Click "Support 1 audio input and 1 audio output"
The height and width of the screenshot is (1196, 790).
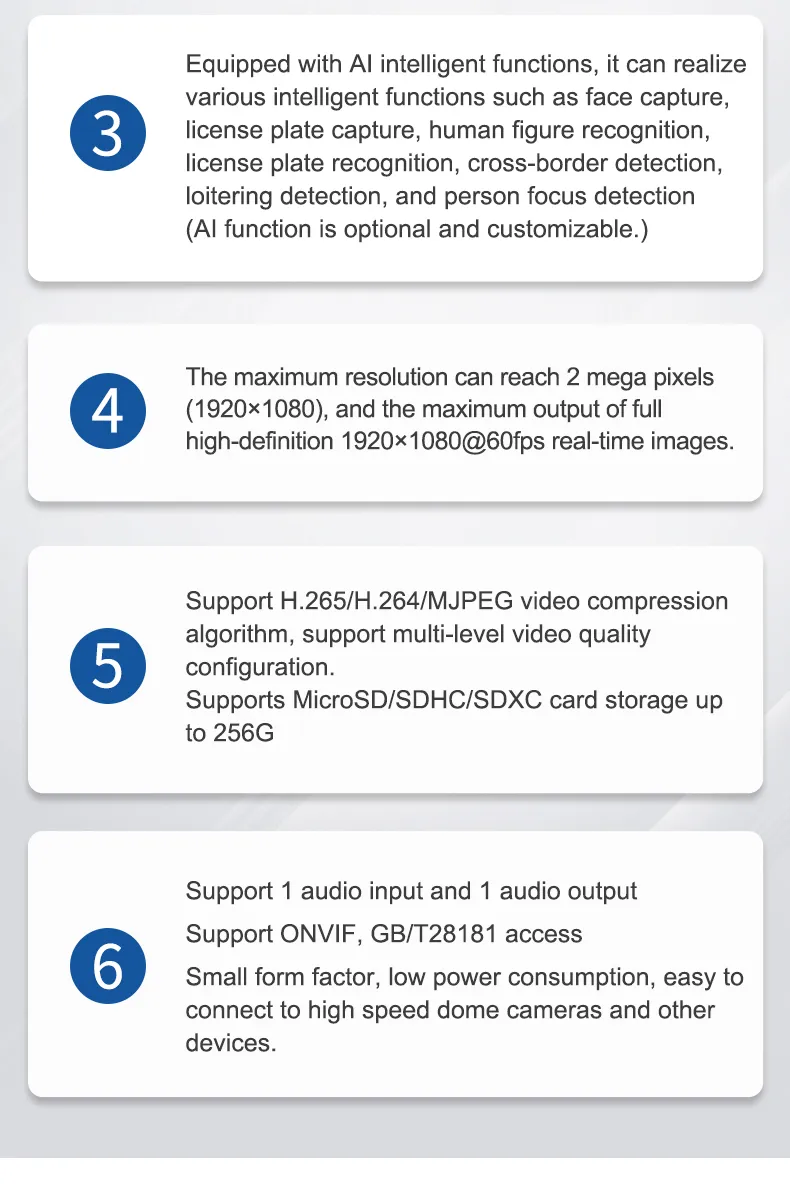(411, 891)
